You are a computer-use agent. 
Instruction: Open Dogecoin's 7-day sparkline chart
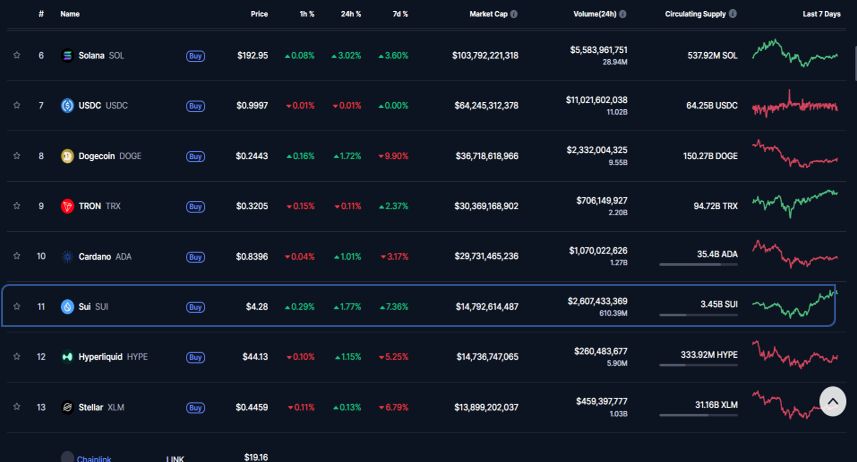[x=795, y=154]
